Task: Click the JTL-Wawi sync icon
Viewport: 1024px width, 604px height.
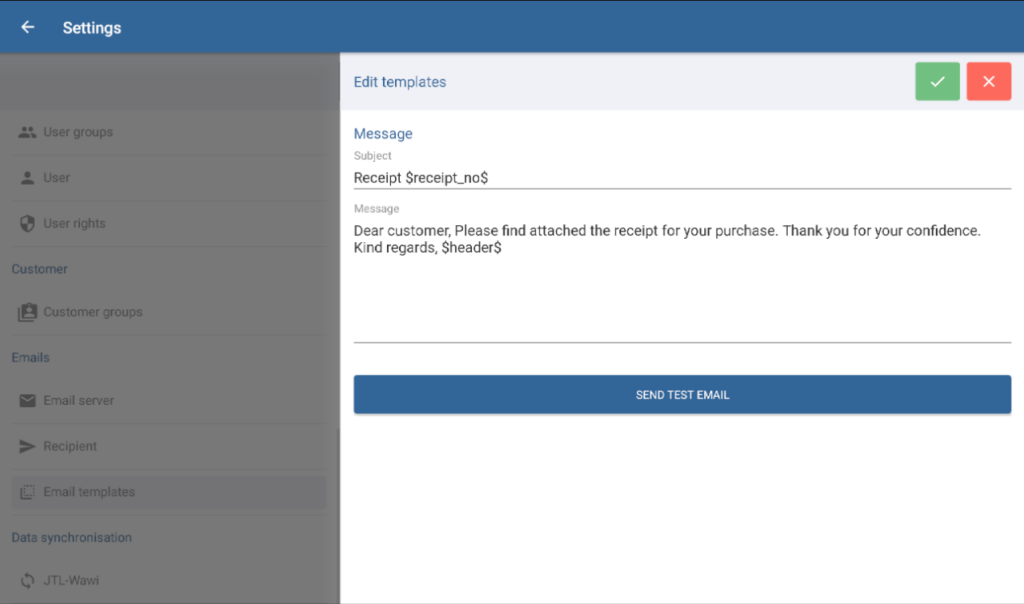Action: pyautogui.click(x=28, y=580)
